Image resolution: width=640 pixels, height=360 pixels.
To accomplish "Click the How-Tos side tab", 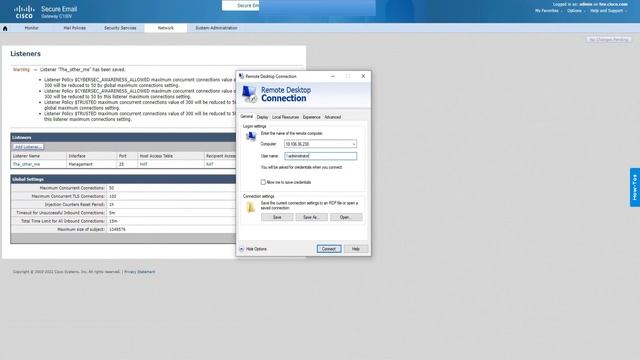I will (x=635, y=187).
